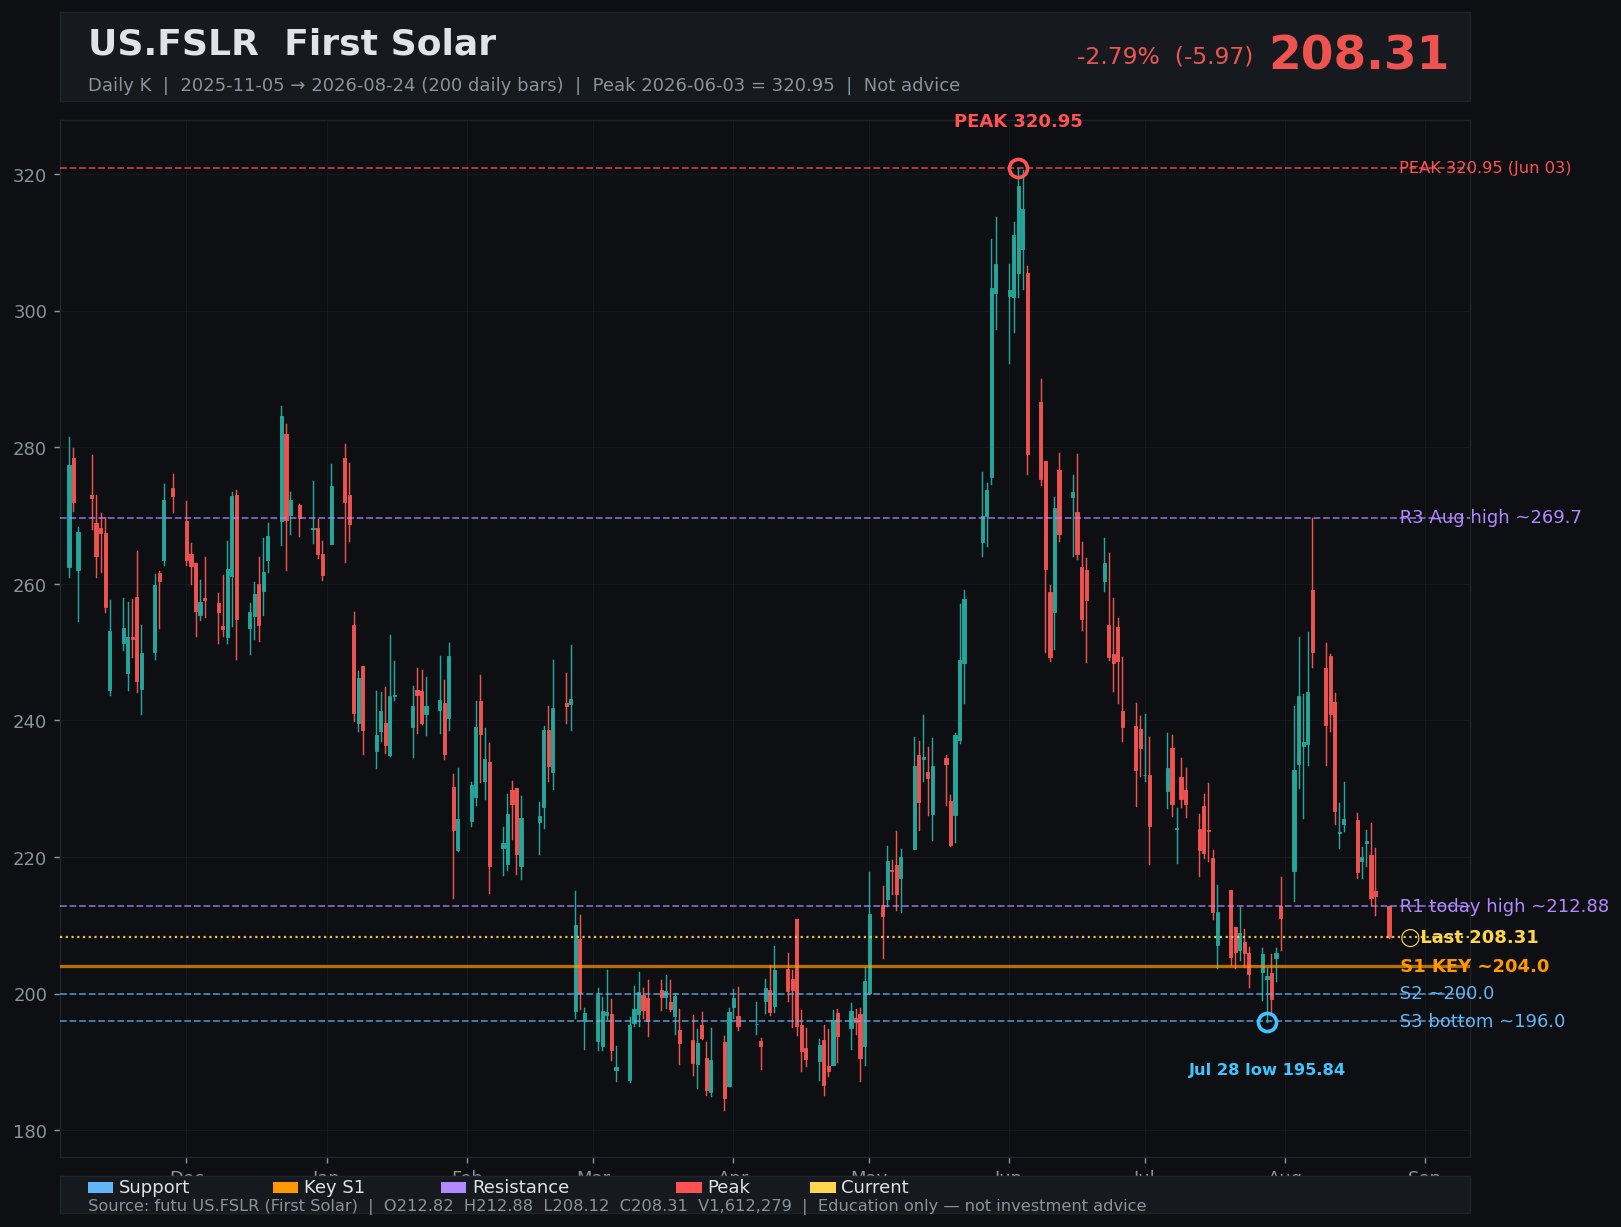Image resolution: width=1621 pixels, height=1227 pixels.
Task: Click the red Peak legend swatch
Action: tap(689, 1188)
